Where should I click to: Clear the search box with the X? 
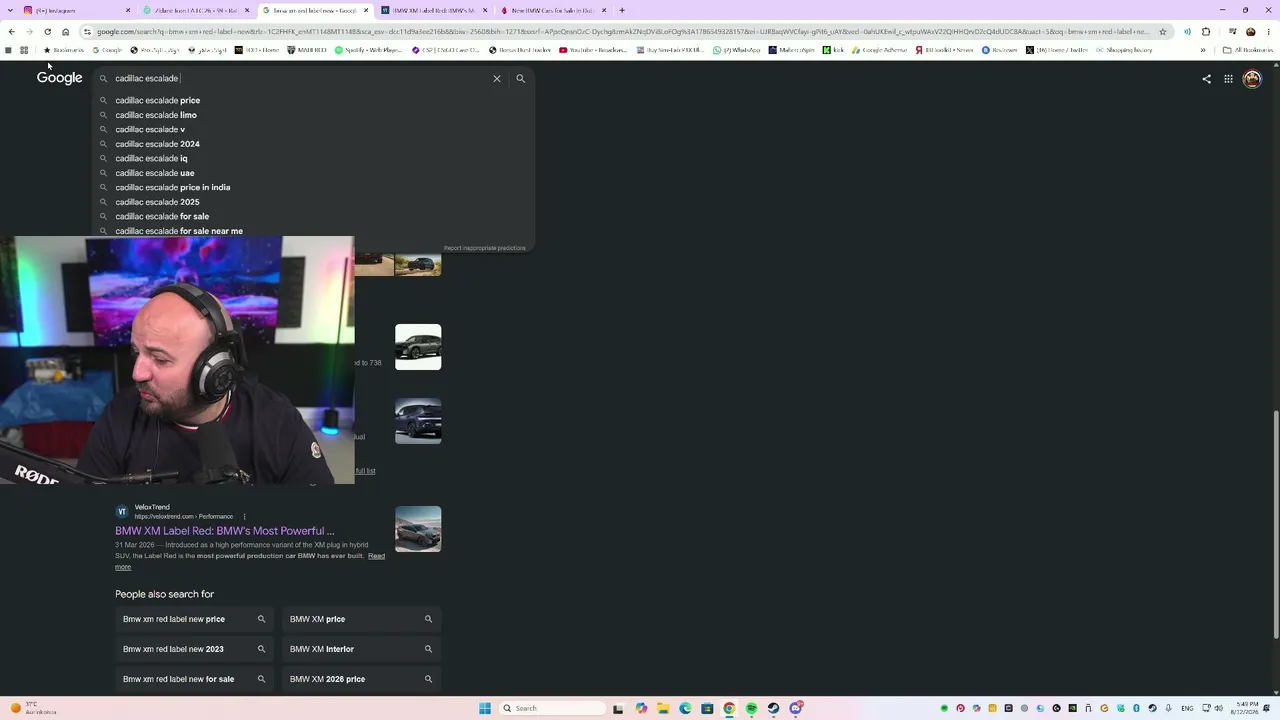coord(497,78)
